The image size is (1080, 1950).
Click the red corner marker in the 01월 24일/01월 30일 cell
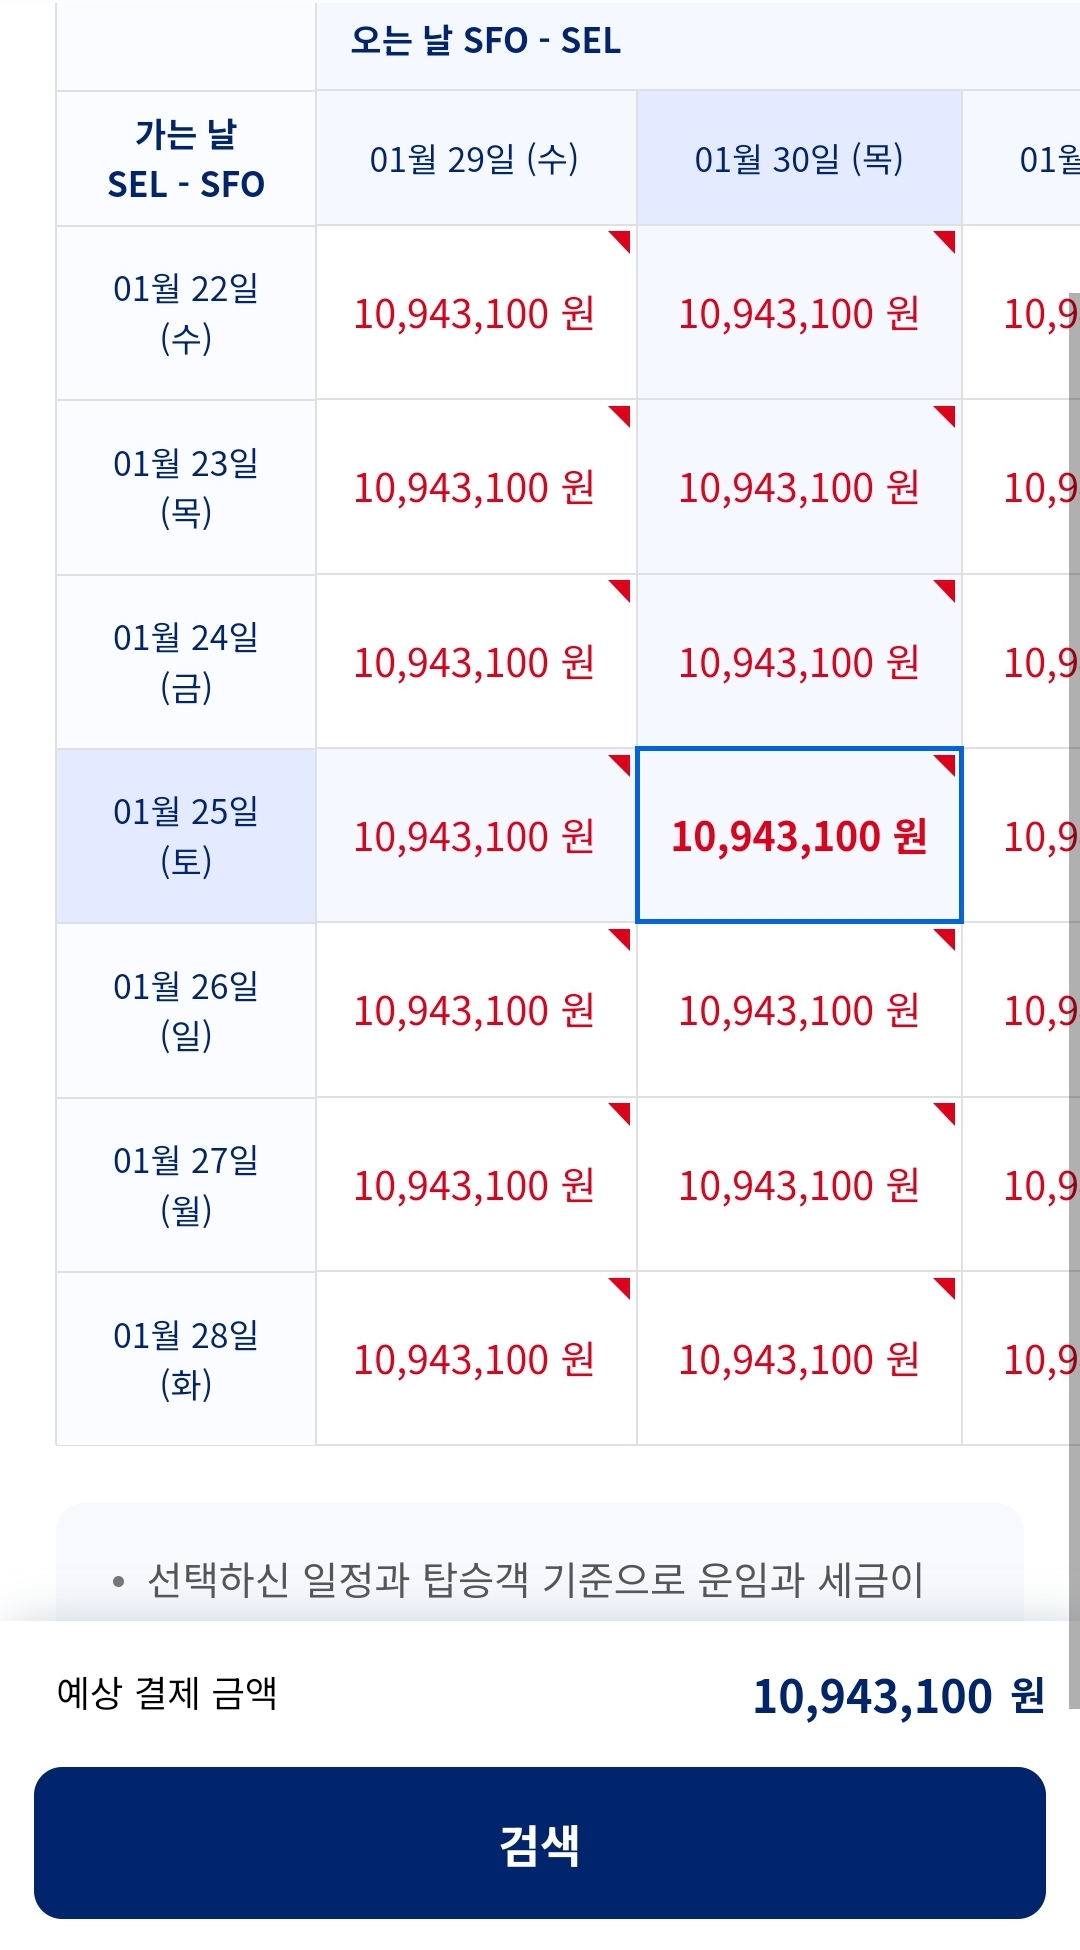(947, 589)
